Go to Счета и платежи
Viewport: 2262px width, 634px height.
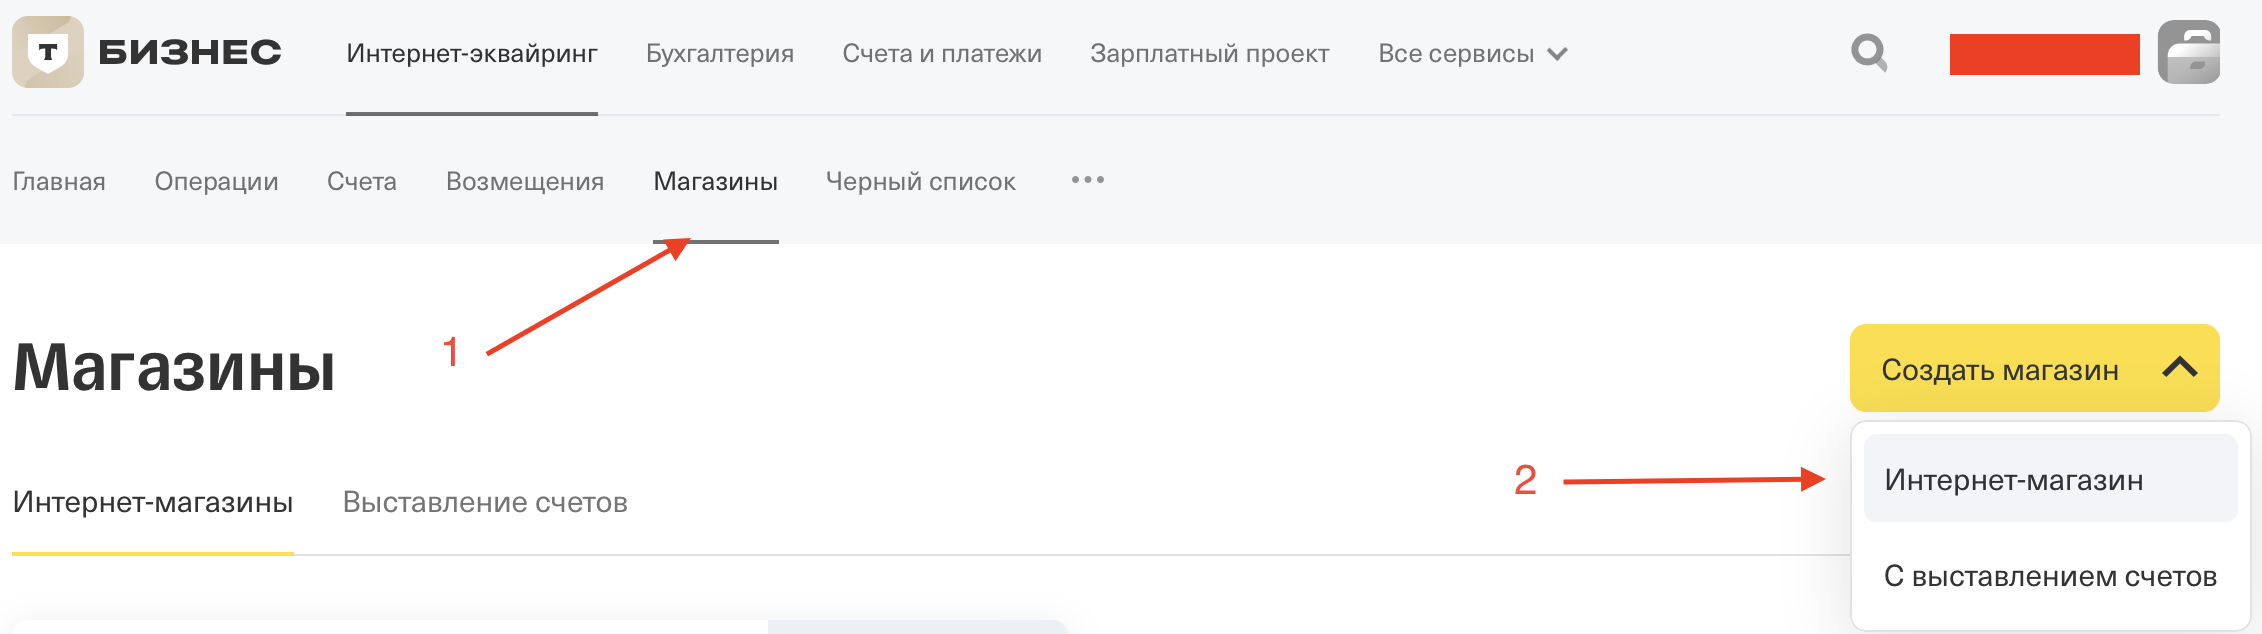(x=944, y=53)
